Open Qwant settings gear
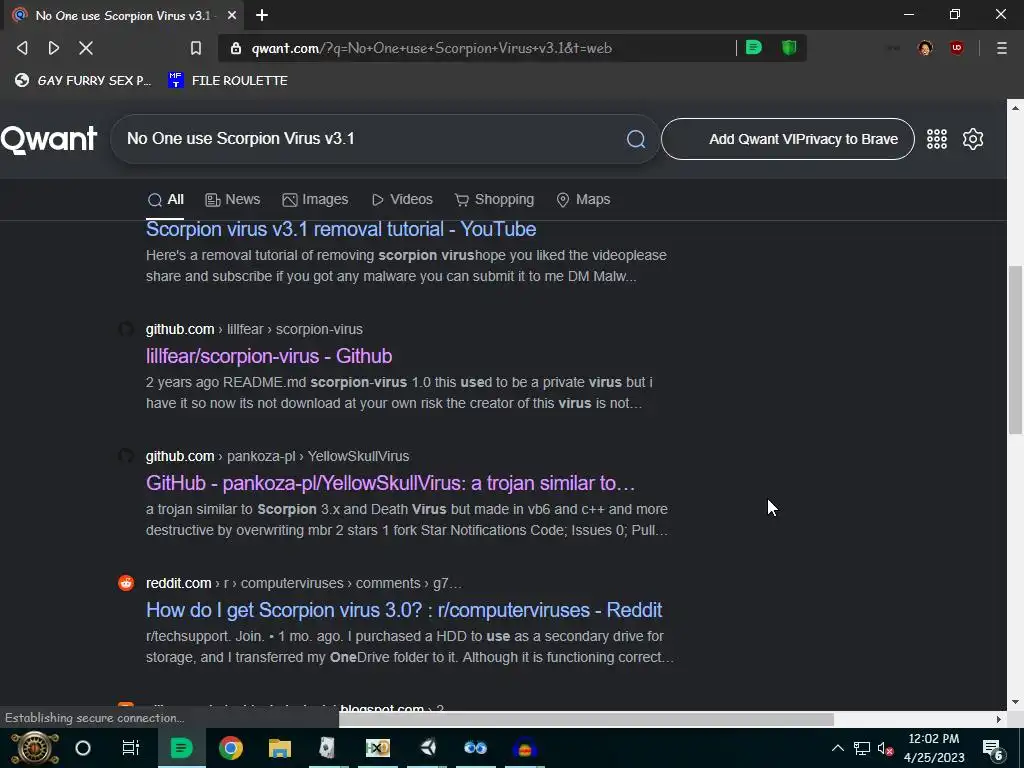This screenshot has height=768, width=1024. 972,138
